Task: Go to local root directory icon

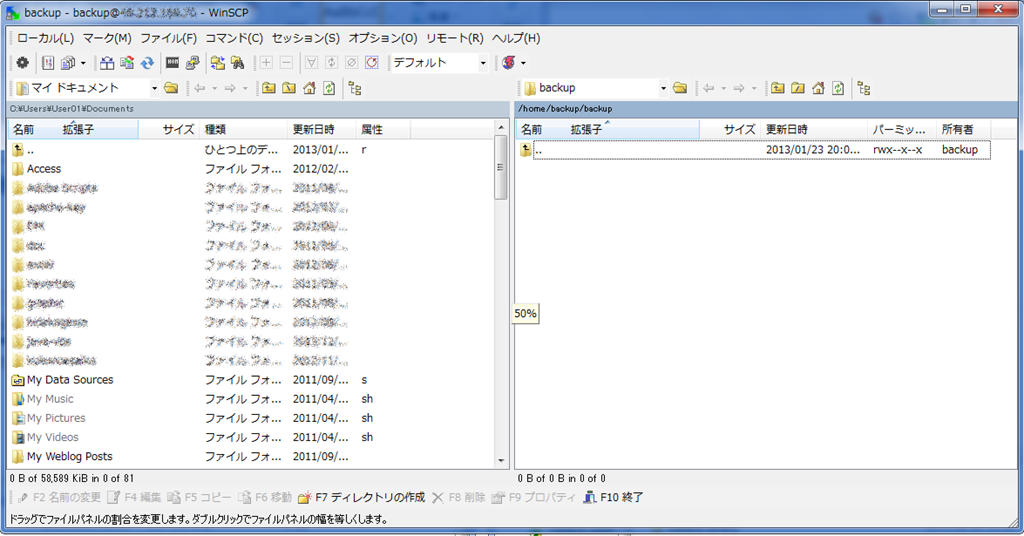Action: point(289,87)
